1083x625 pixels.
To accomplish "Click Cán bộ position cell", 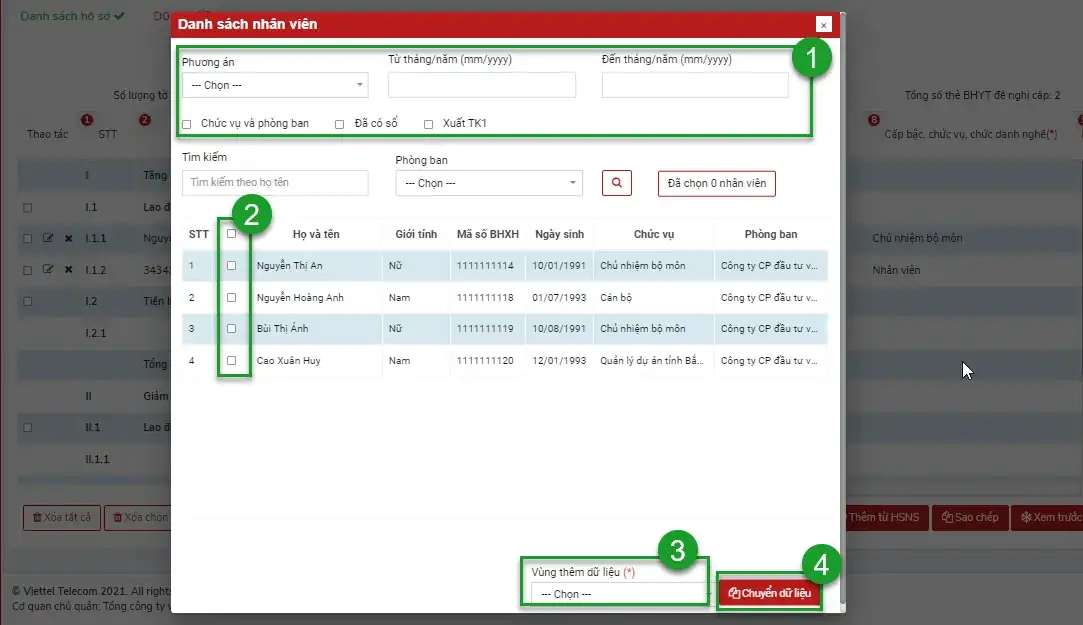I will click(x=616, y=298).
